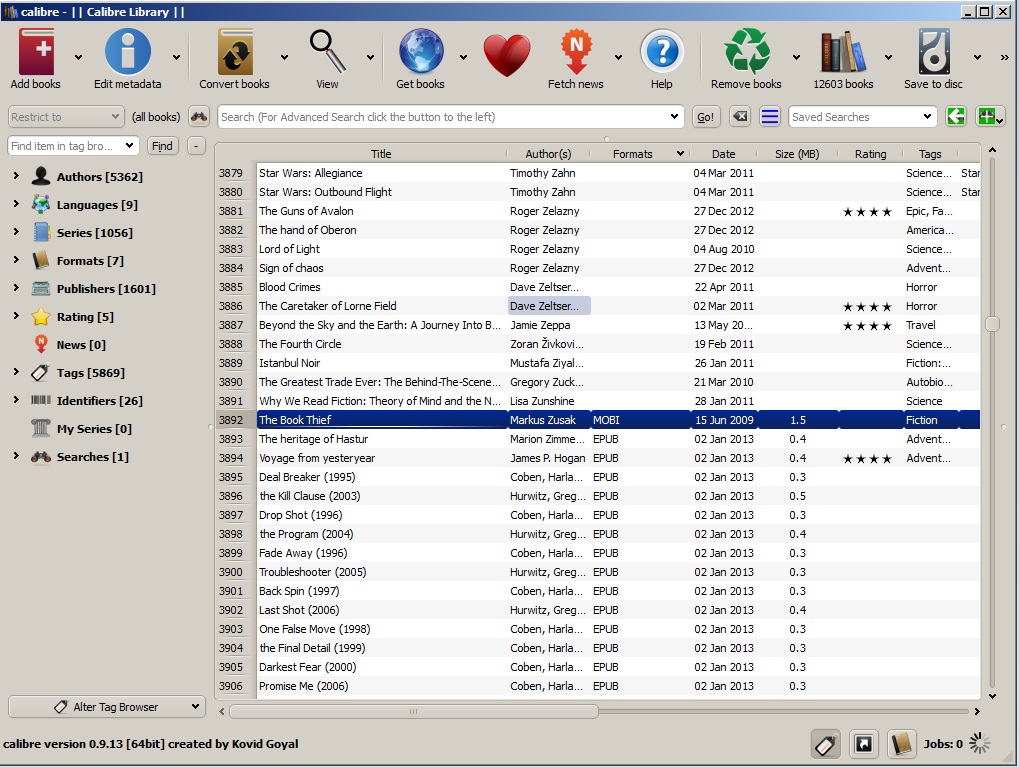This screenshot has width=1019, height=767.
Task: Click the My Series column icon
Action: click(x=41, y=428)
